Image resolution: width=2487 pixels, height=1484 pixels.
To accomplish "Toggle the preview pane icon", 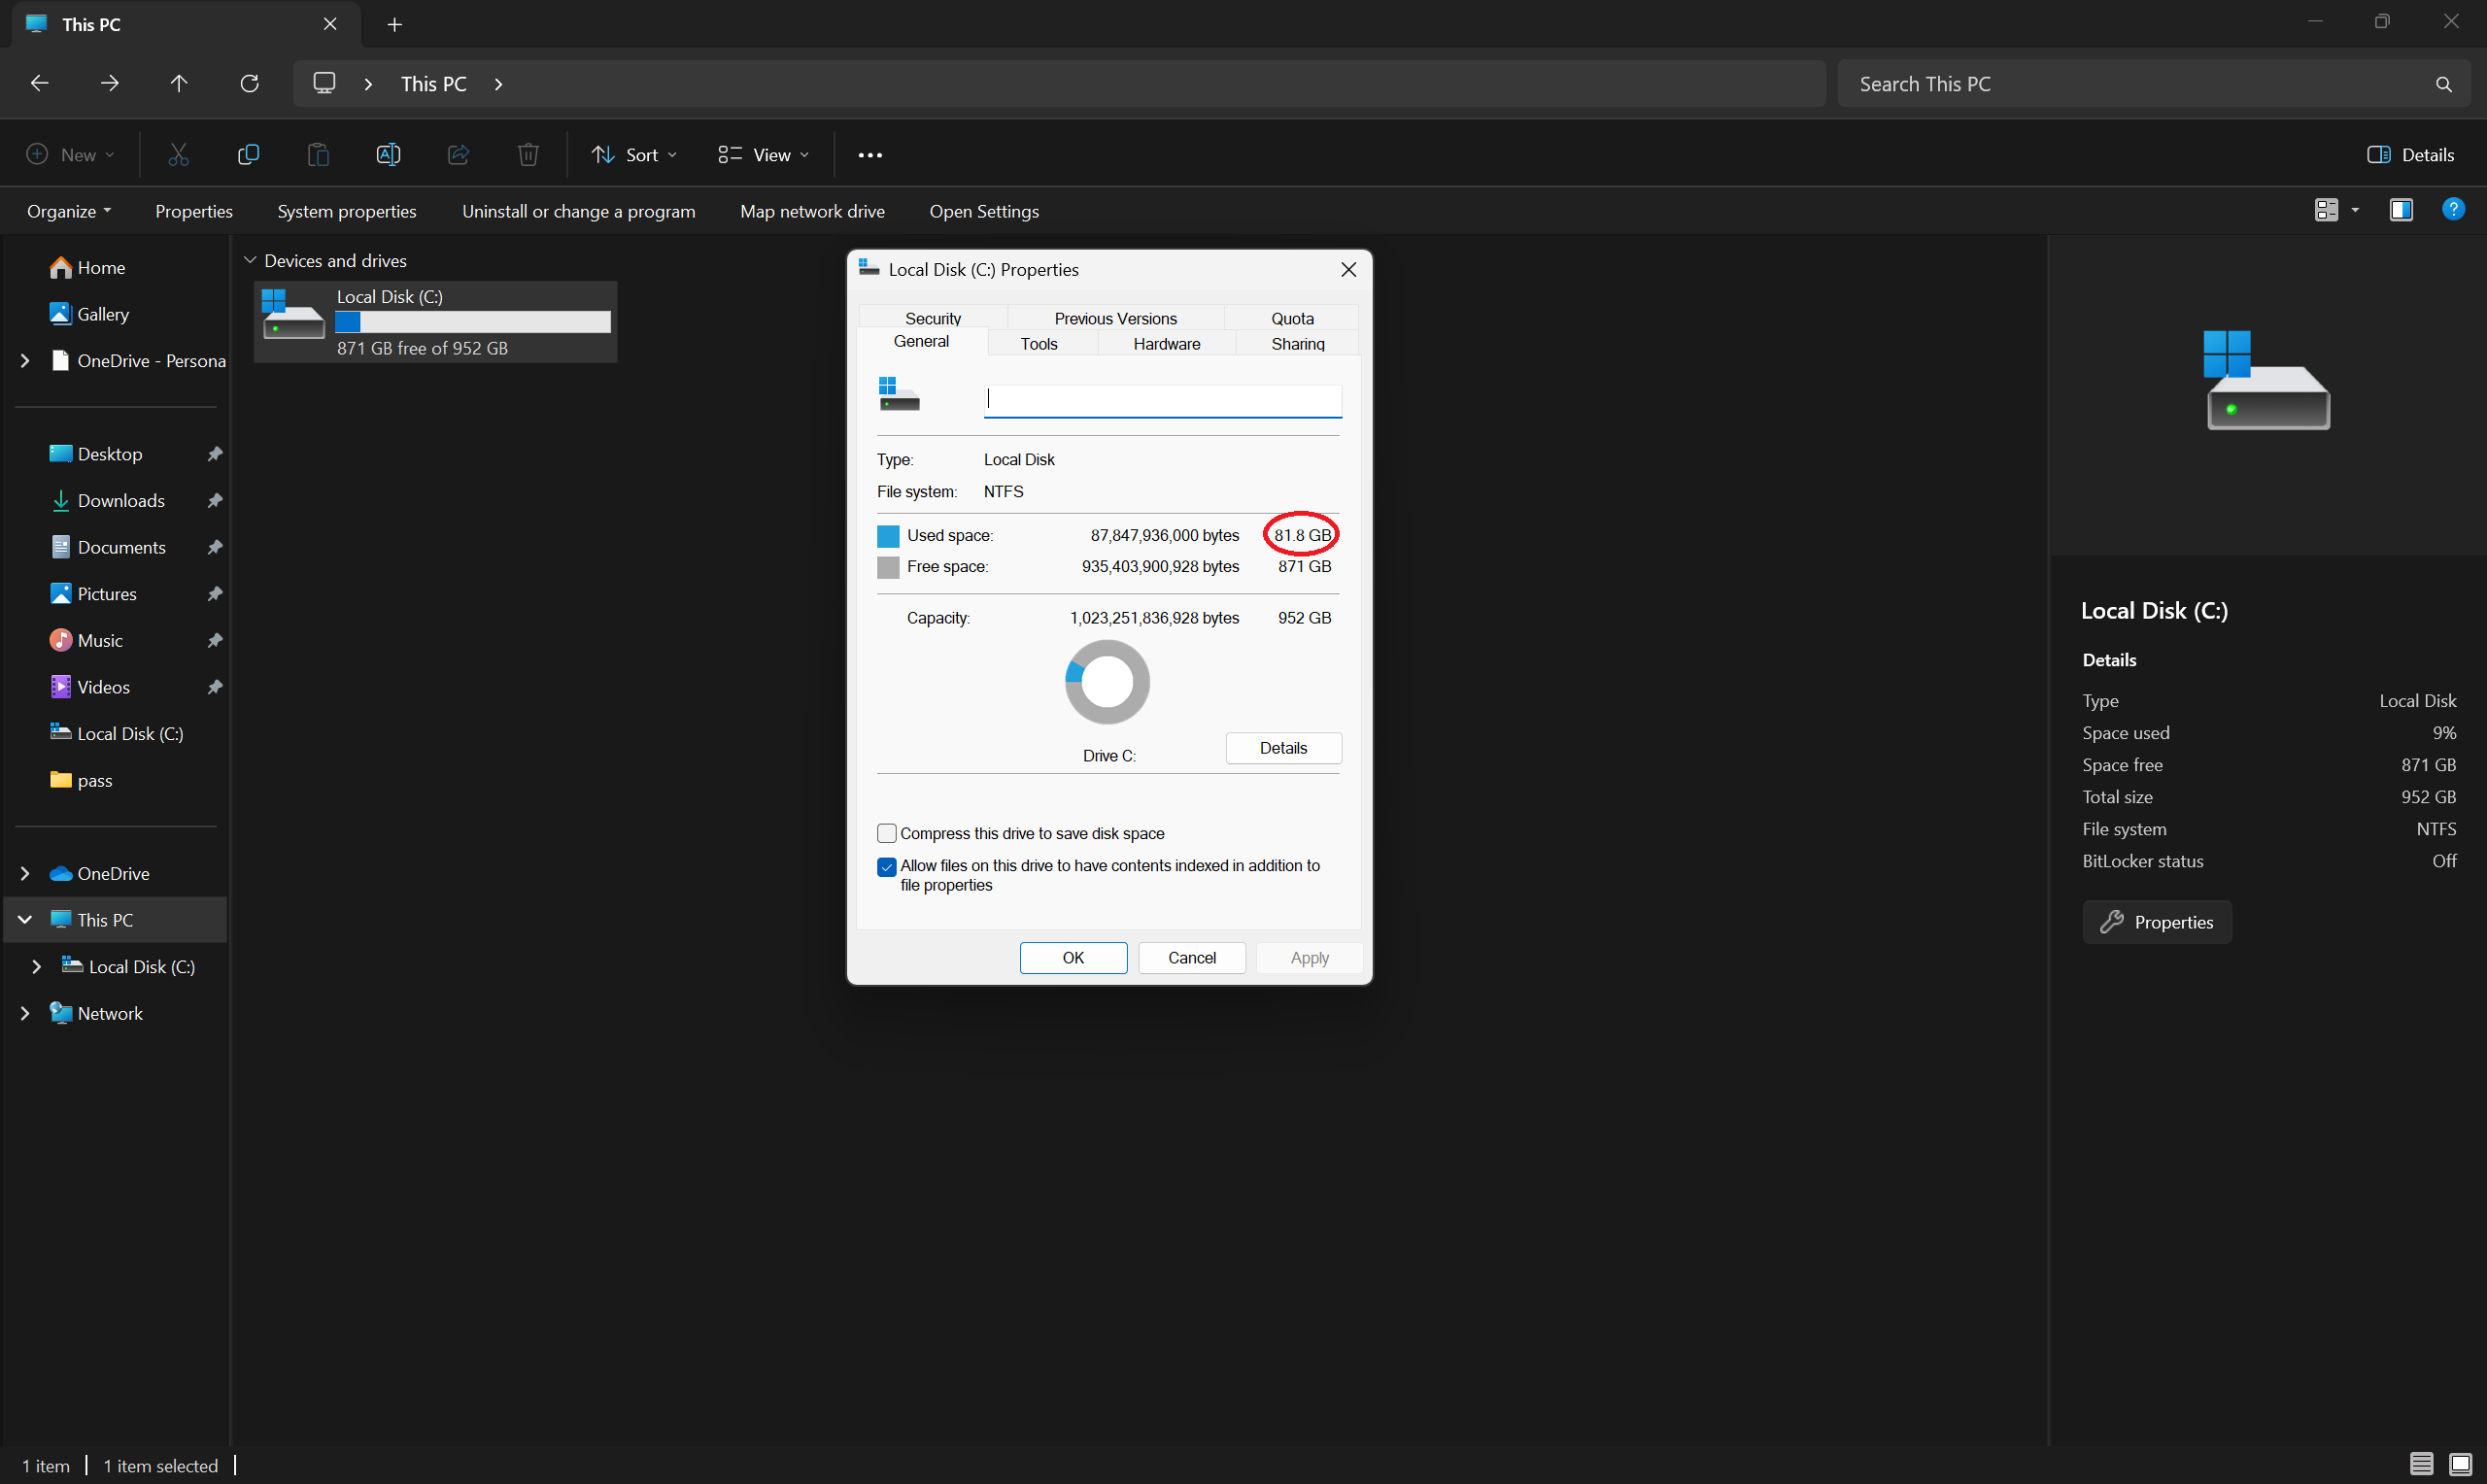I will [2401, 210].
